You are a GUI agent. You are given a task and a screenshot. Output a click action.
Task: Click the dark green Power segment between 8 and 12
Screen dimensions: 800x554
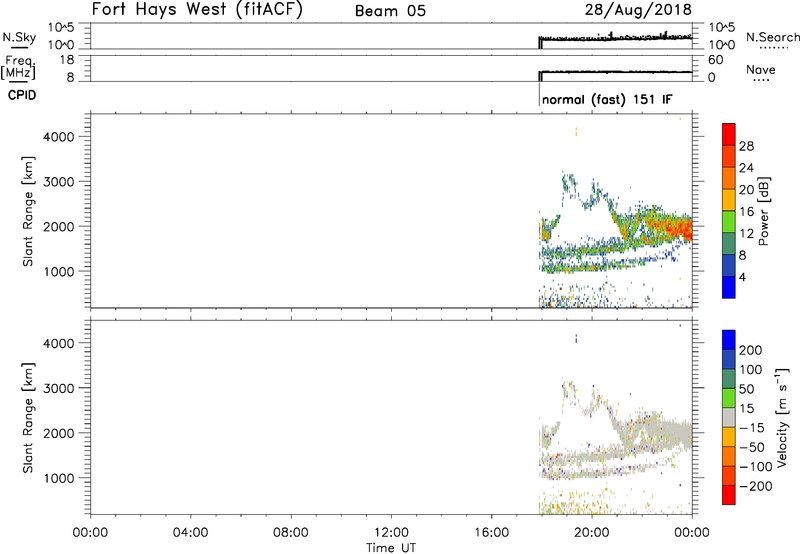[729, 244]
